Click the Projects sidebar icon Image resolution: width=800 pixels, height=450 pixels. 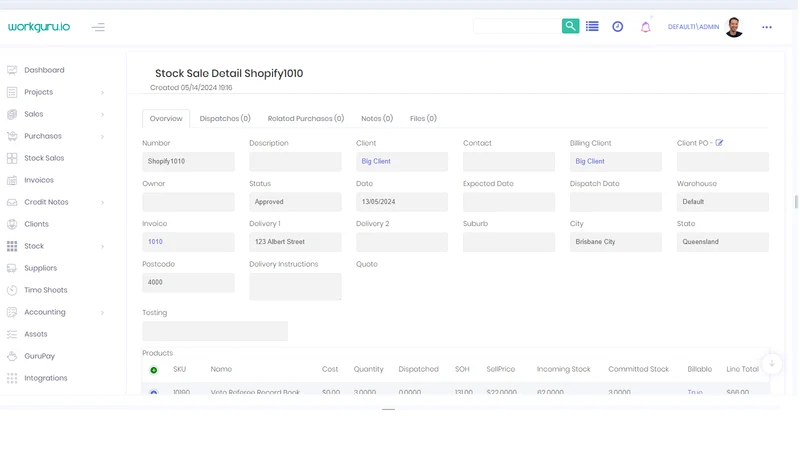pyautogui.click(x=12, y=92)
